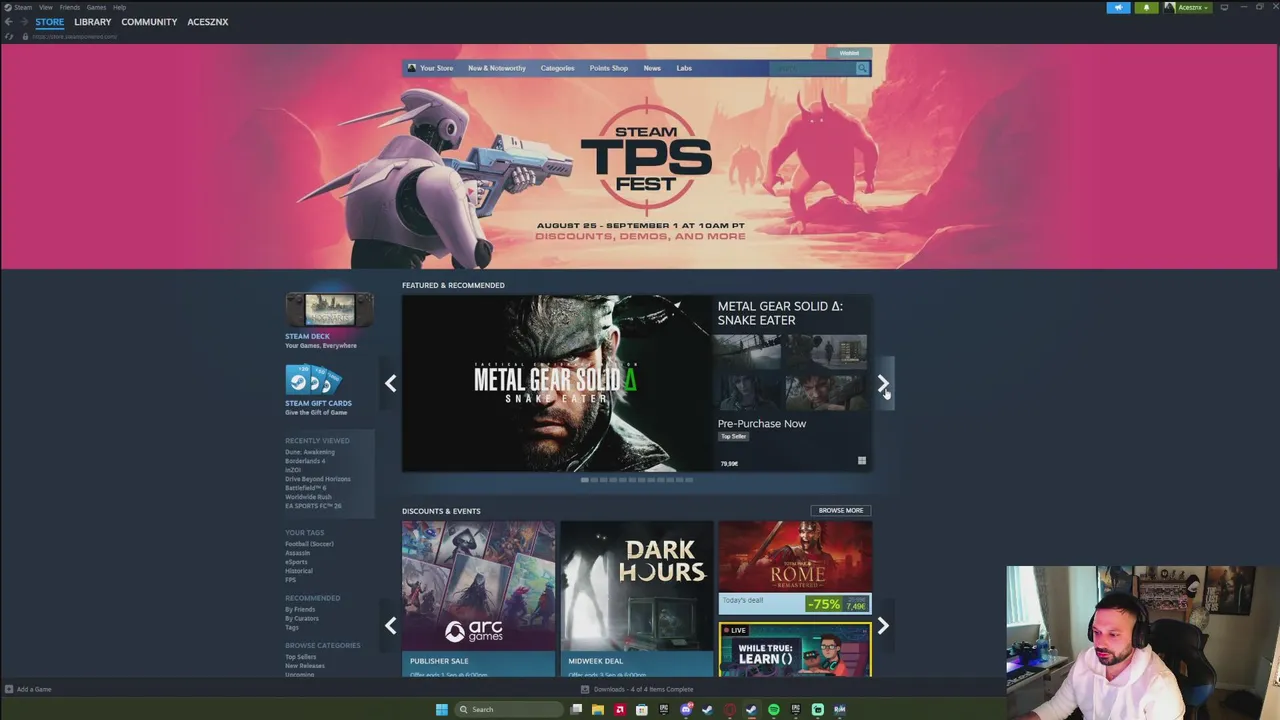Advance Discounts & Events carousel right arrow
Screen dimensions: 1280x720
[883, 626]
